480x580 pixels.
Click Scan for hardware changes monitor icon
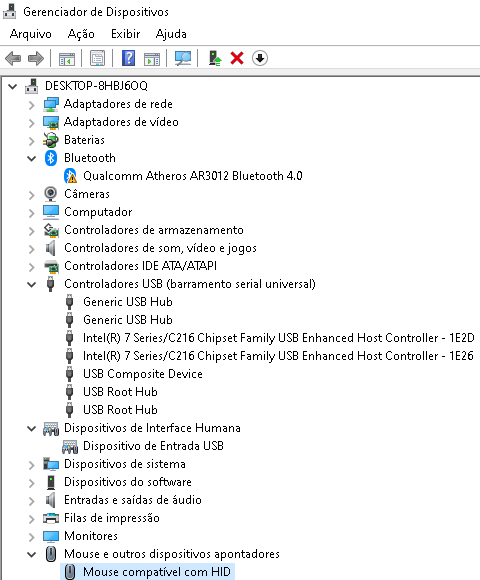click(x=183, y=58)
